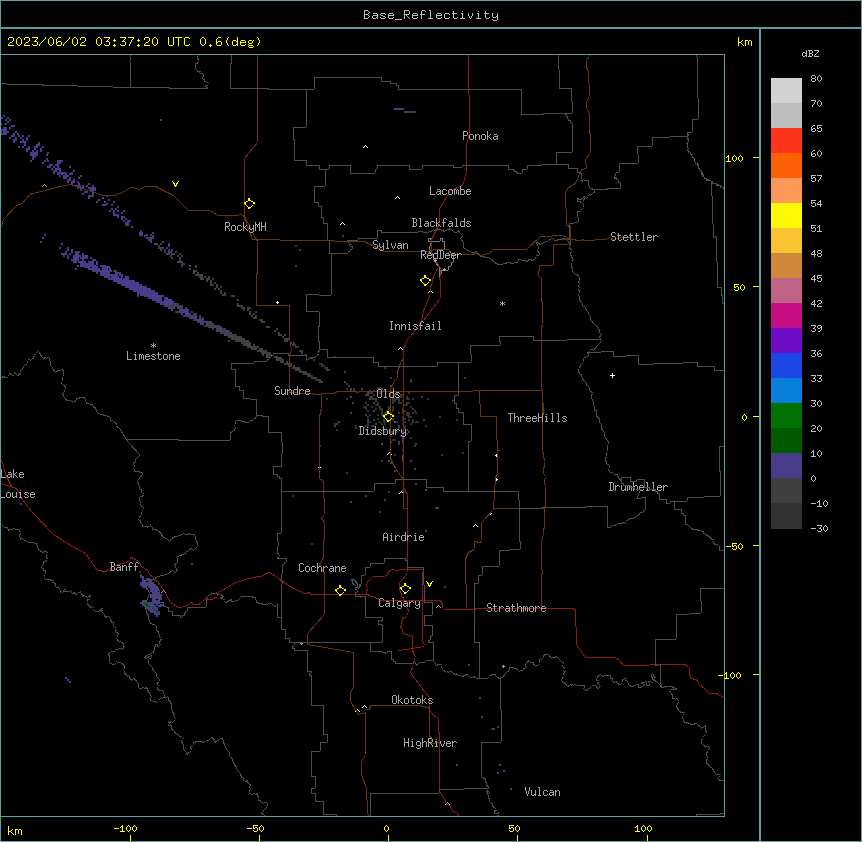The width and height of the screenshot is (862, 842).
Task: Select the Lake Louise label
Action: pyautogui.click(x=18, y=484)
